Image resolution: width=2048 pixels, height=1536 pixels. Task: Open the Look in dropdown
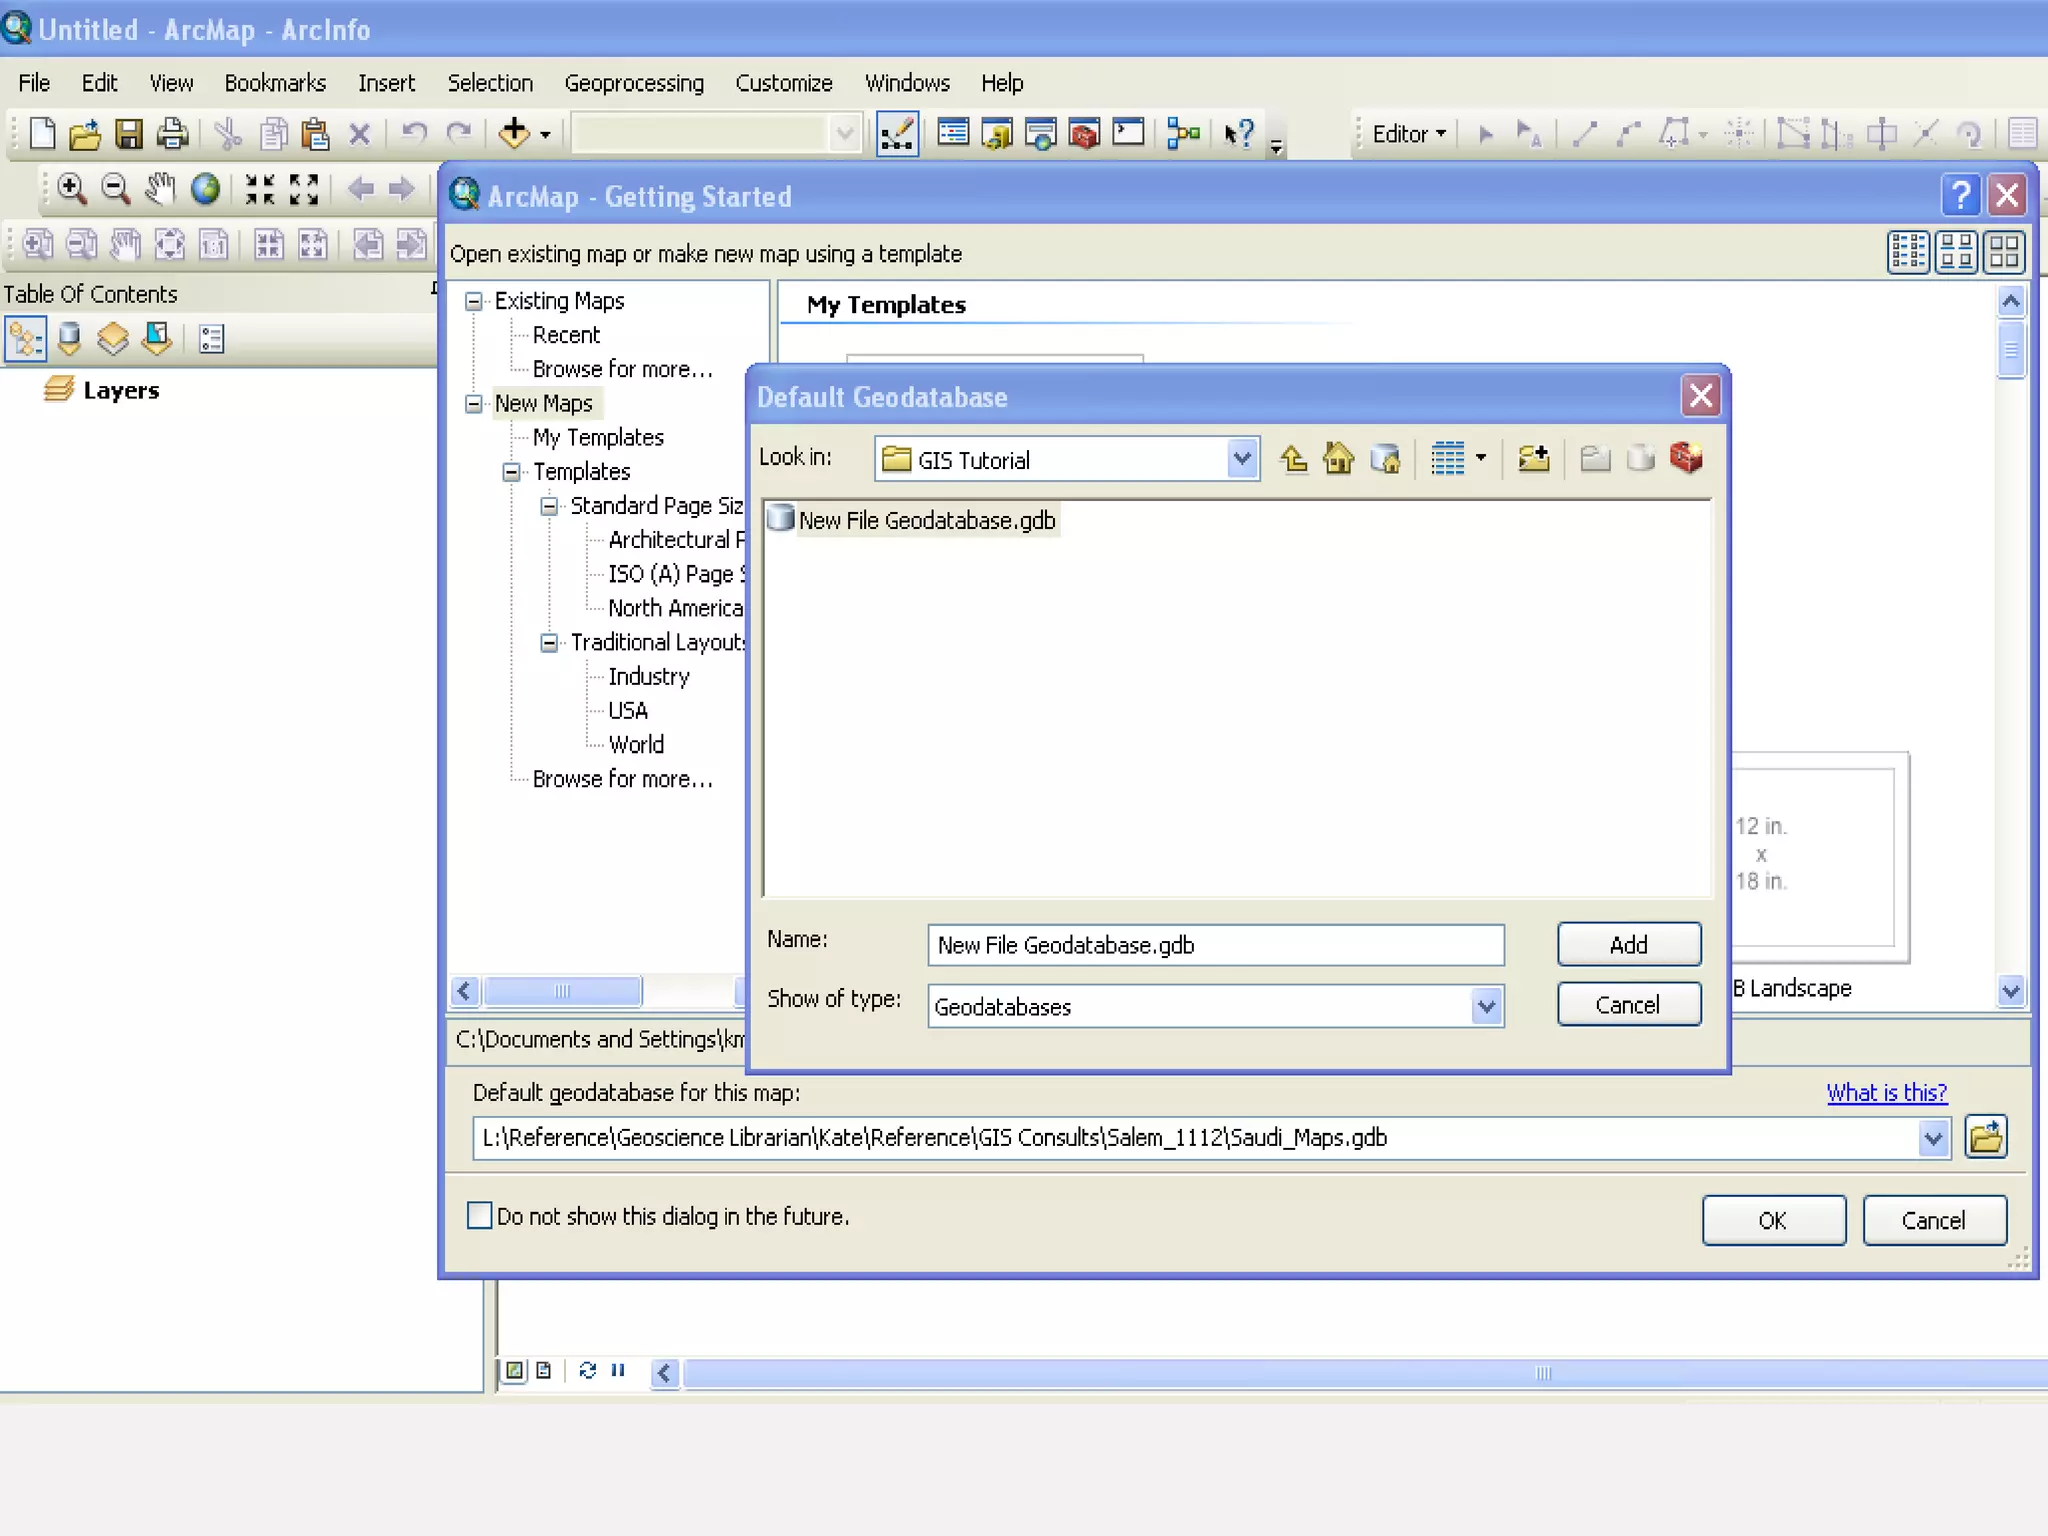pyautogui.click(x=1241, y=459)
